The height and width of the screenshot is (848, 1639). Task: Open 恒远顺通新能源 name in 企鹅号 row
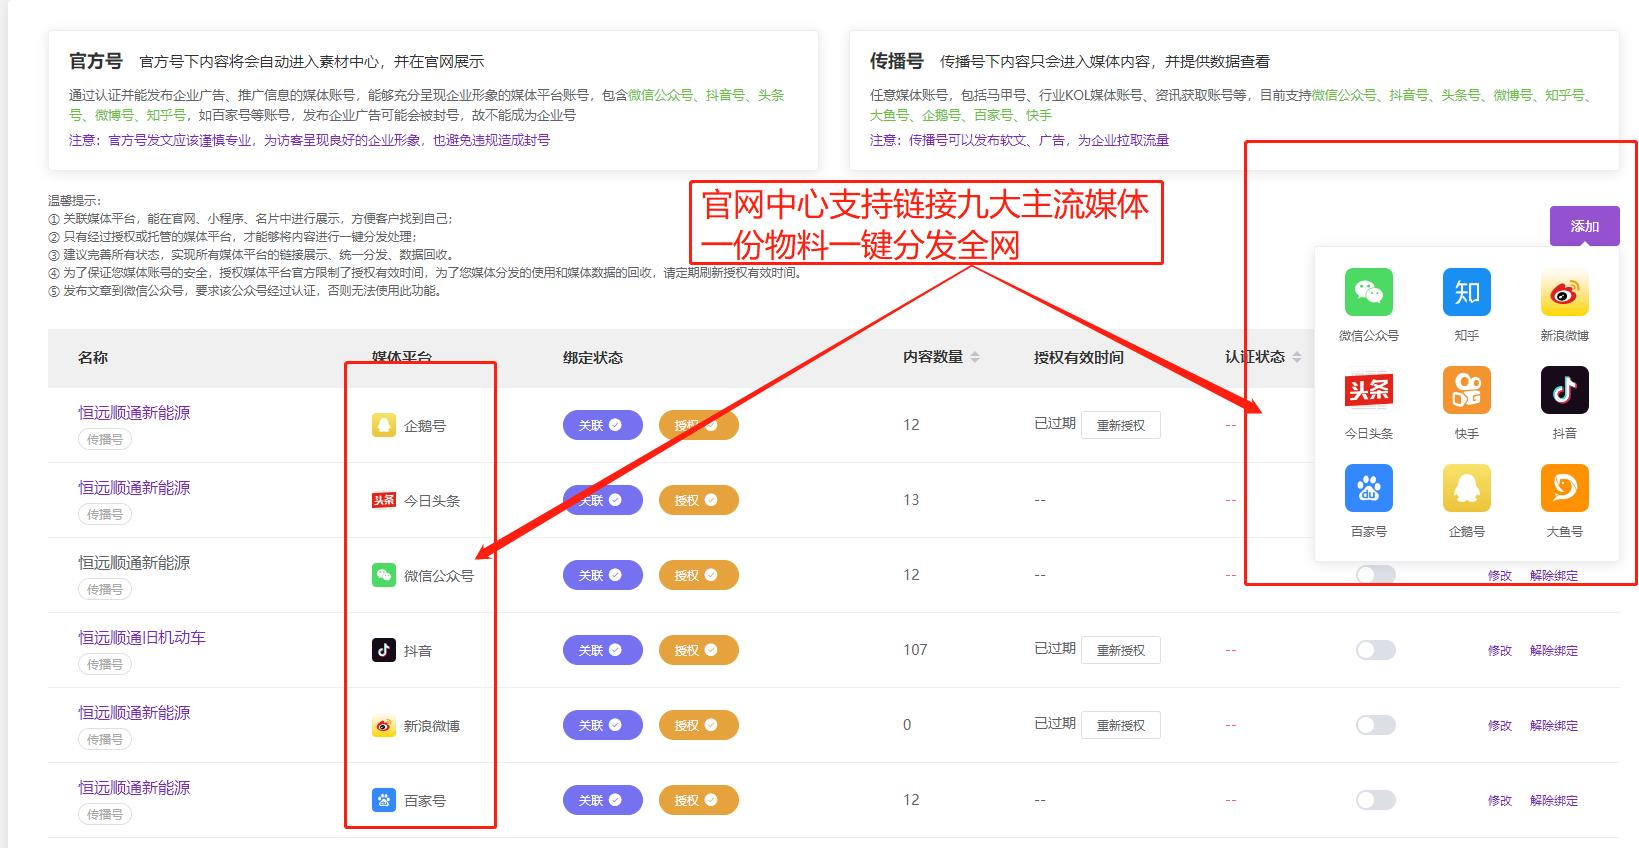(x=134, y=413)
